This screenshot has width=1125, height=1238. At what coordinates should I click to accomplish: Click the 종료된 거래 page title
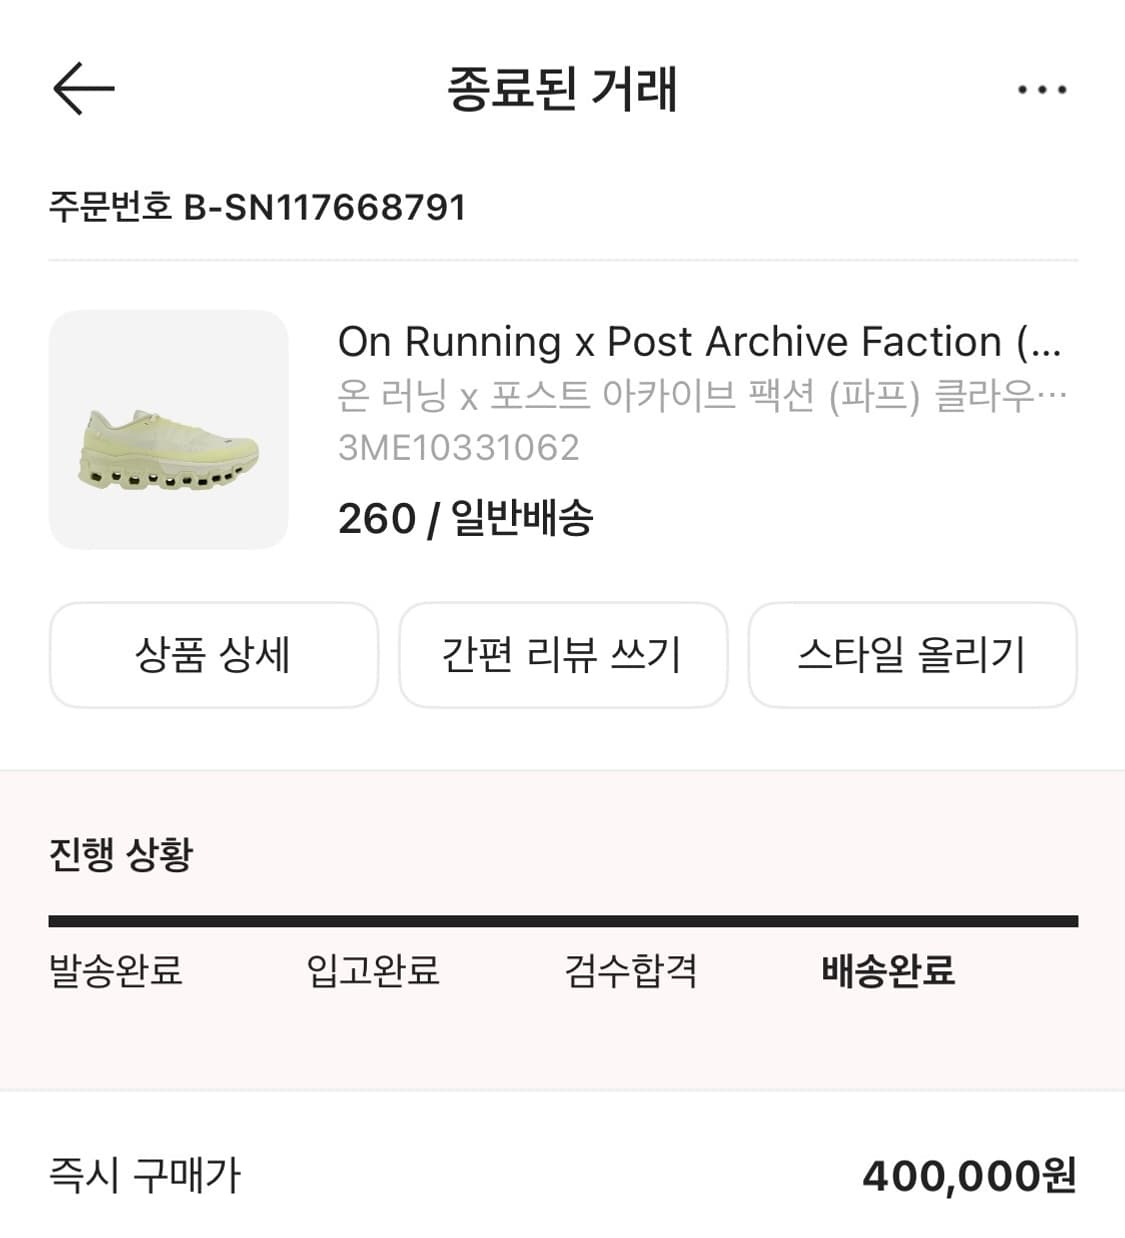coord(562,89)
